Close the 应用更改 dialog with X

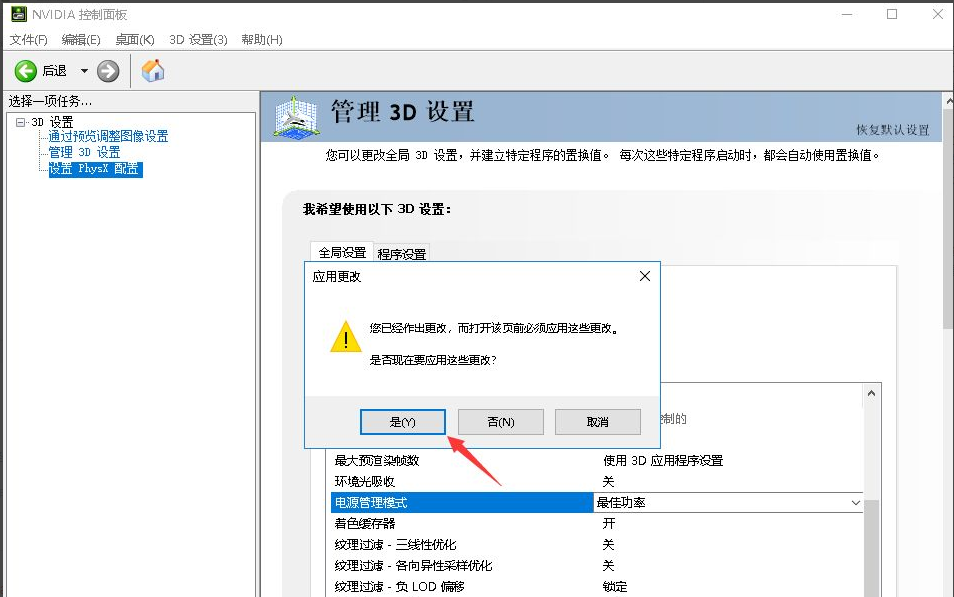[645, 276]
